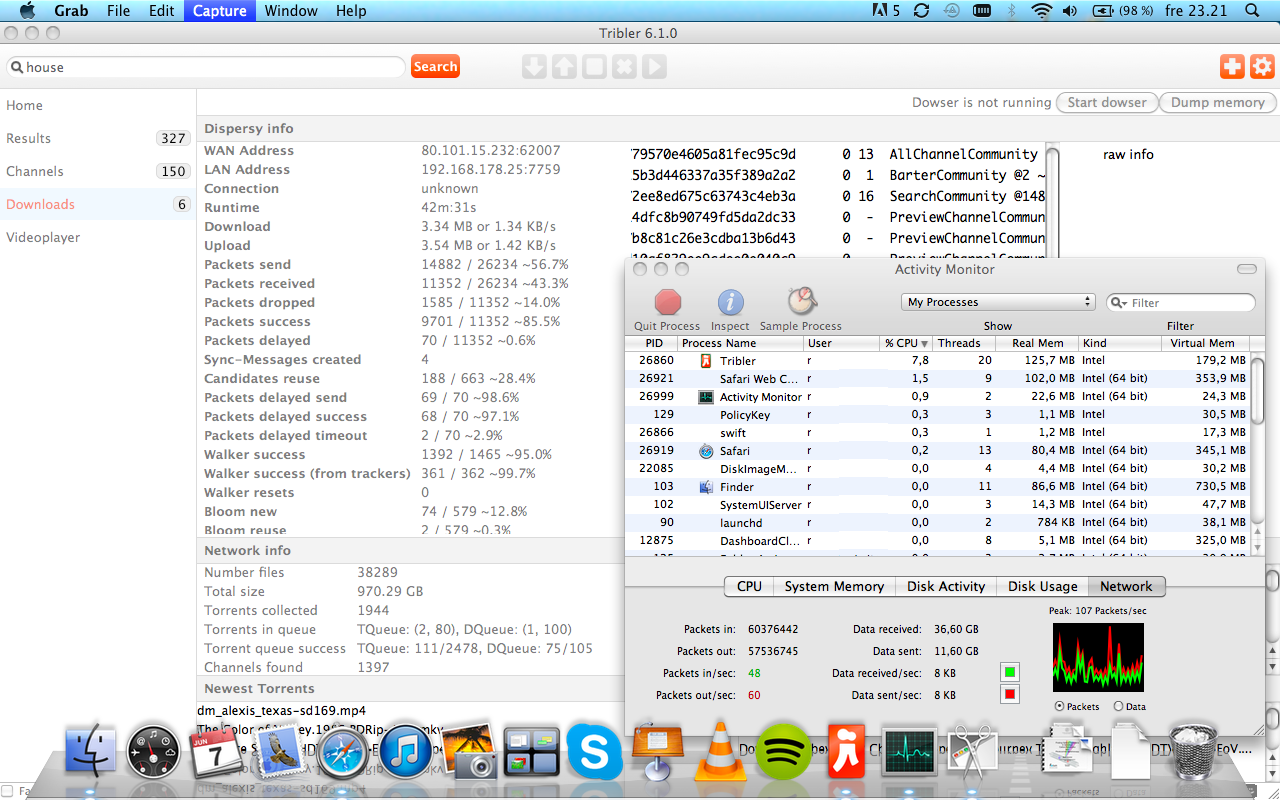The width and height of the screenshot is (1280, 800).
Task: Open Tribler settings via orange gear icon
Action: pyautogui.click(x=1262, y=67)
